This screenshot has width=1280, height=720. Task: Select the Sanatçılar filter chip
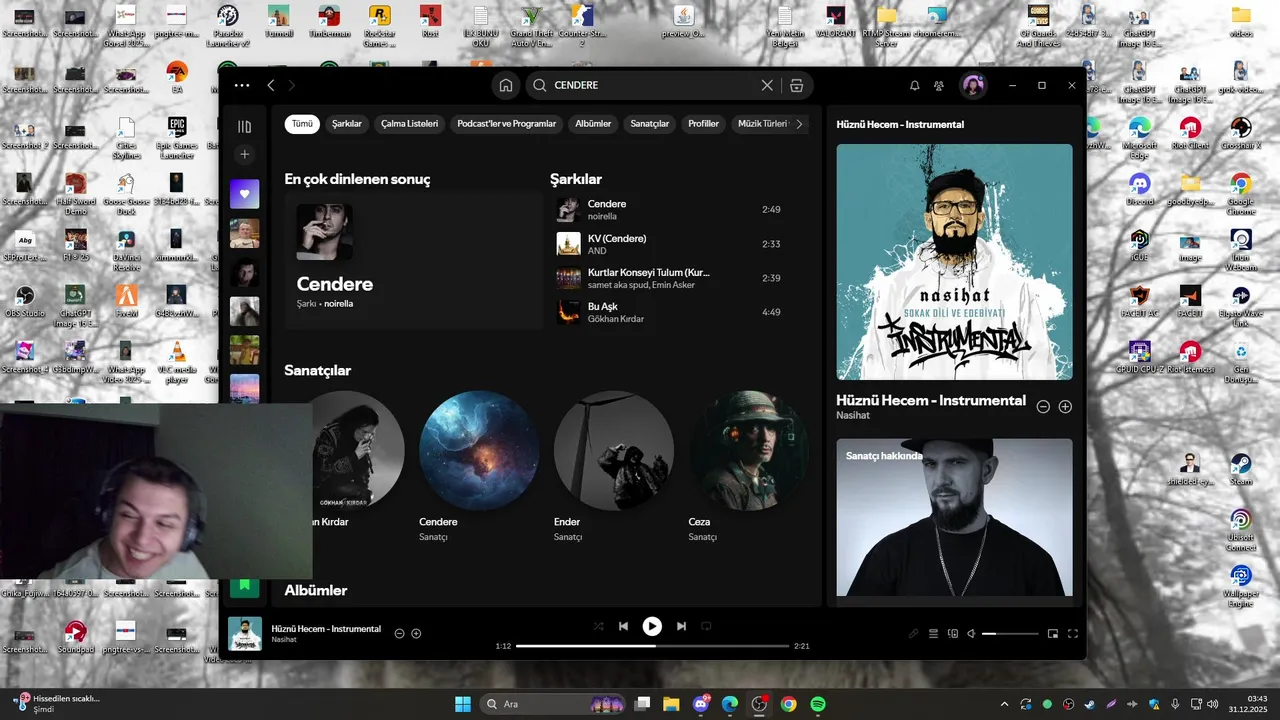[650, 124]
